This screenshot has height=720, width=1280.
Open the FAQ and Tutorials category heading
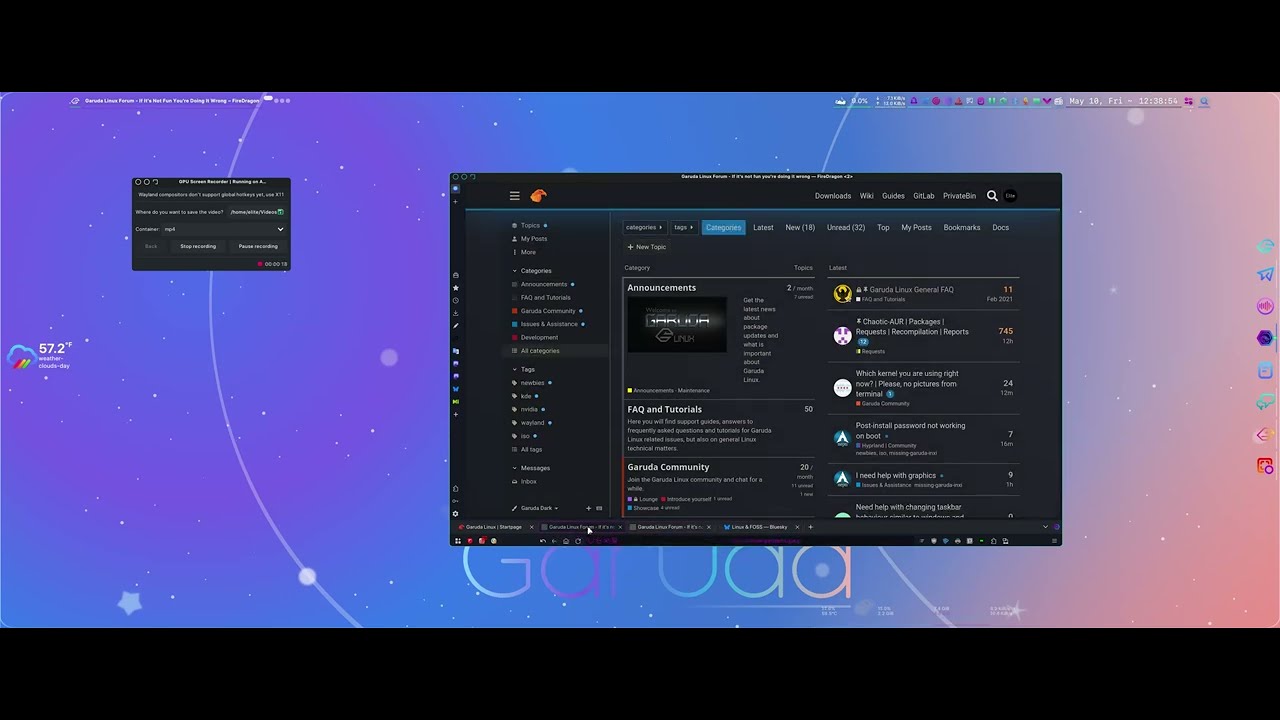tap(664, 409)
